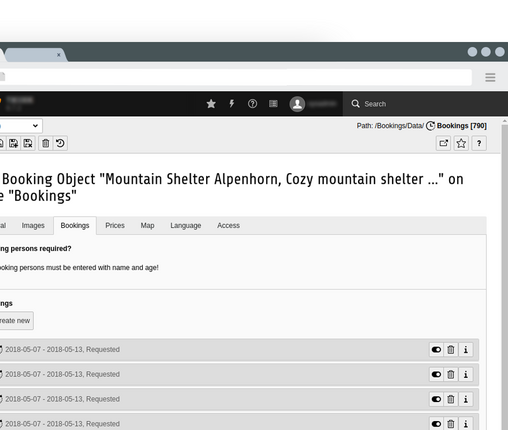Open the bookmarks star in top bar
The image size is (508, 430).
click(x=211, y=104)
